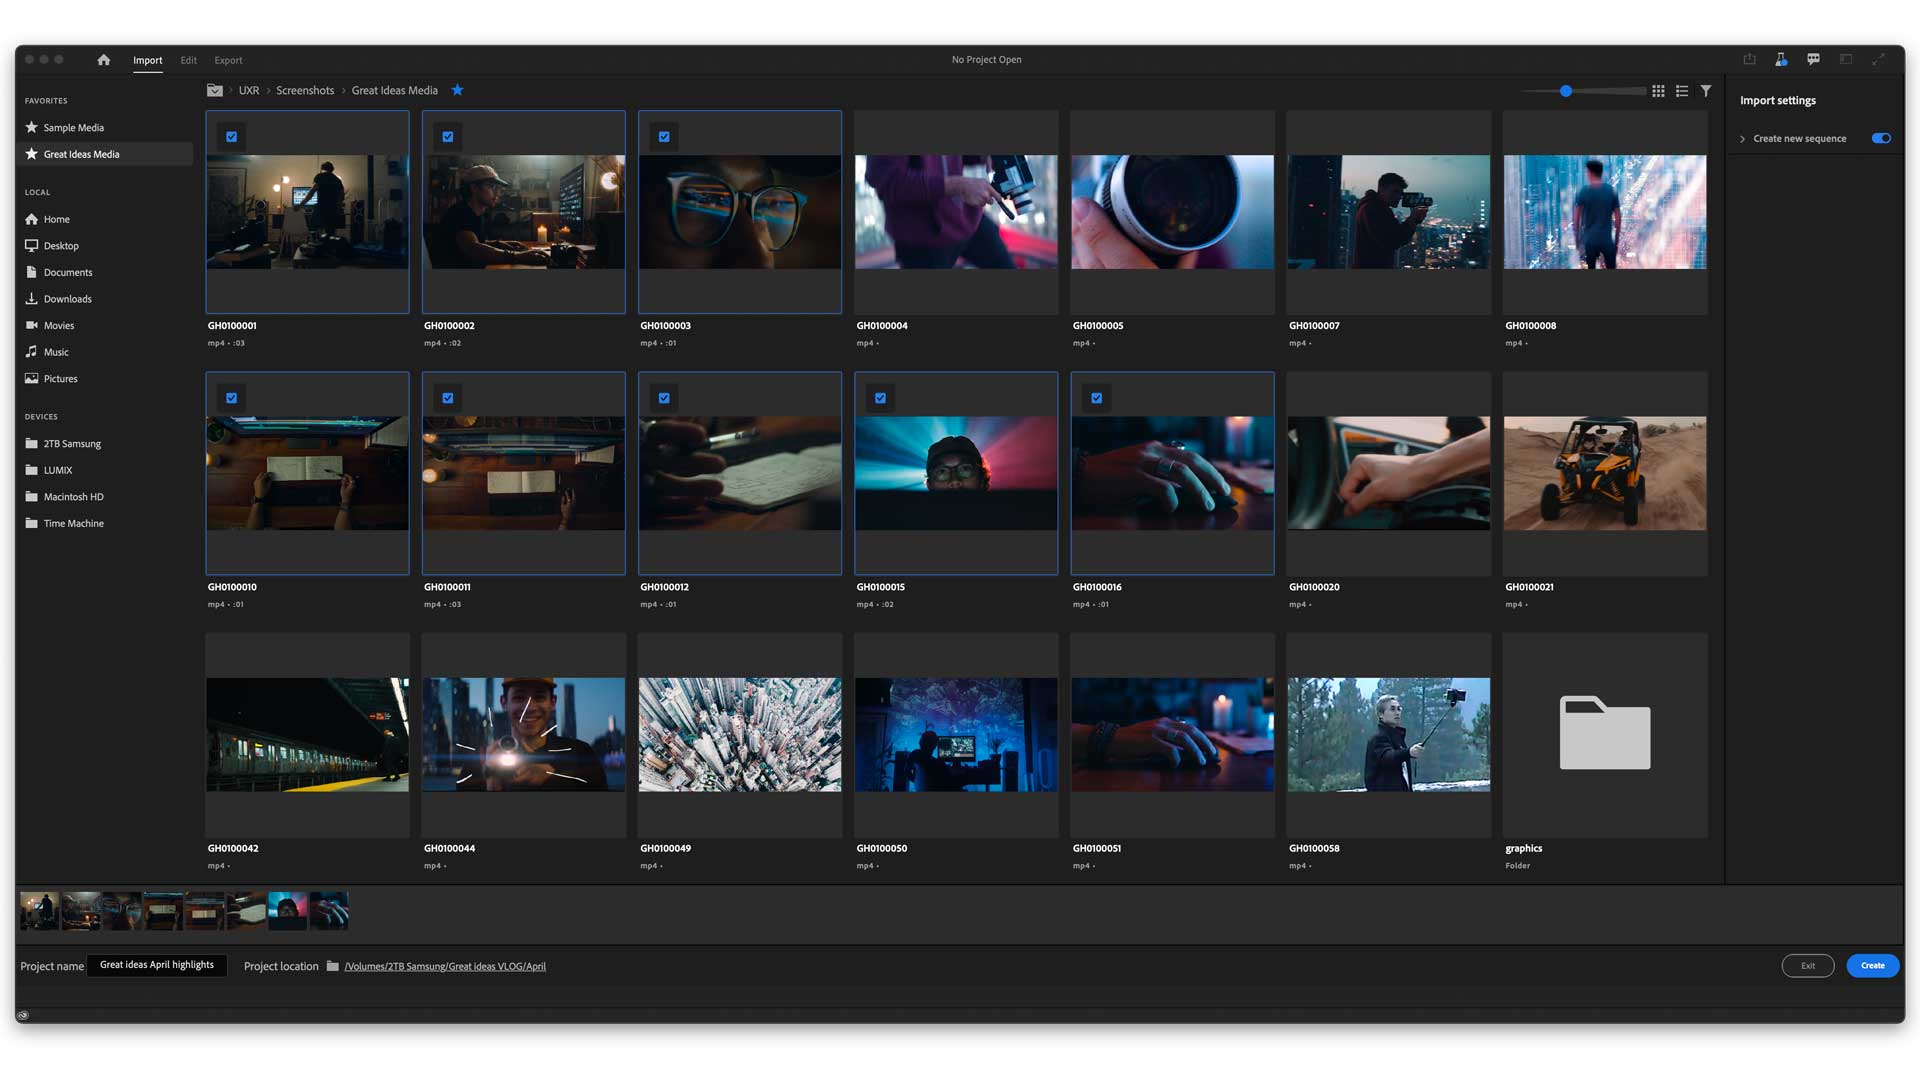The width and height of the screenshot is (1920, 1080).
Task: Switch to grid view
Action: (1658, 91)
